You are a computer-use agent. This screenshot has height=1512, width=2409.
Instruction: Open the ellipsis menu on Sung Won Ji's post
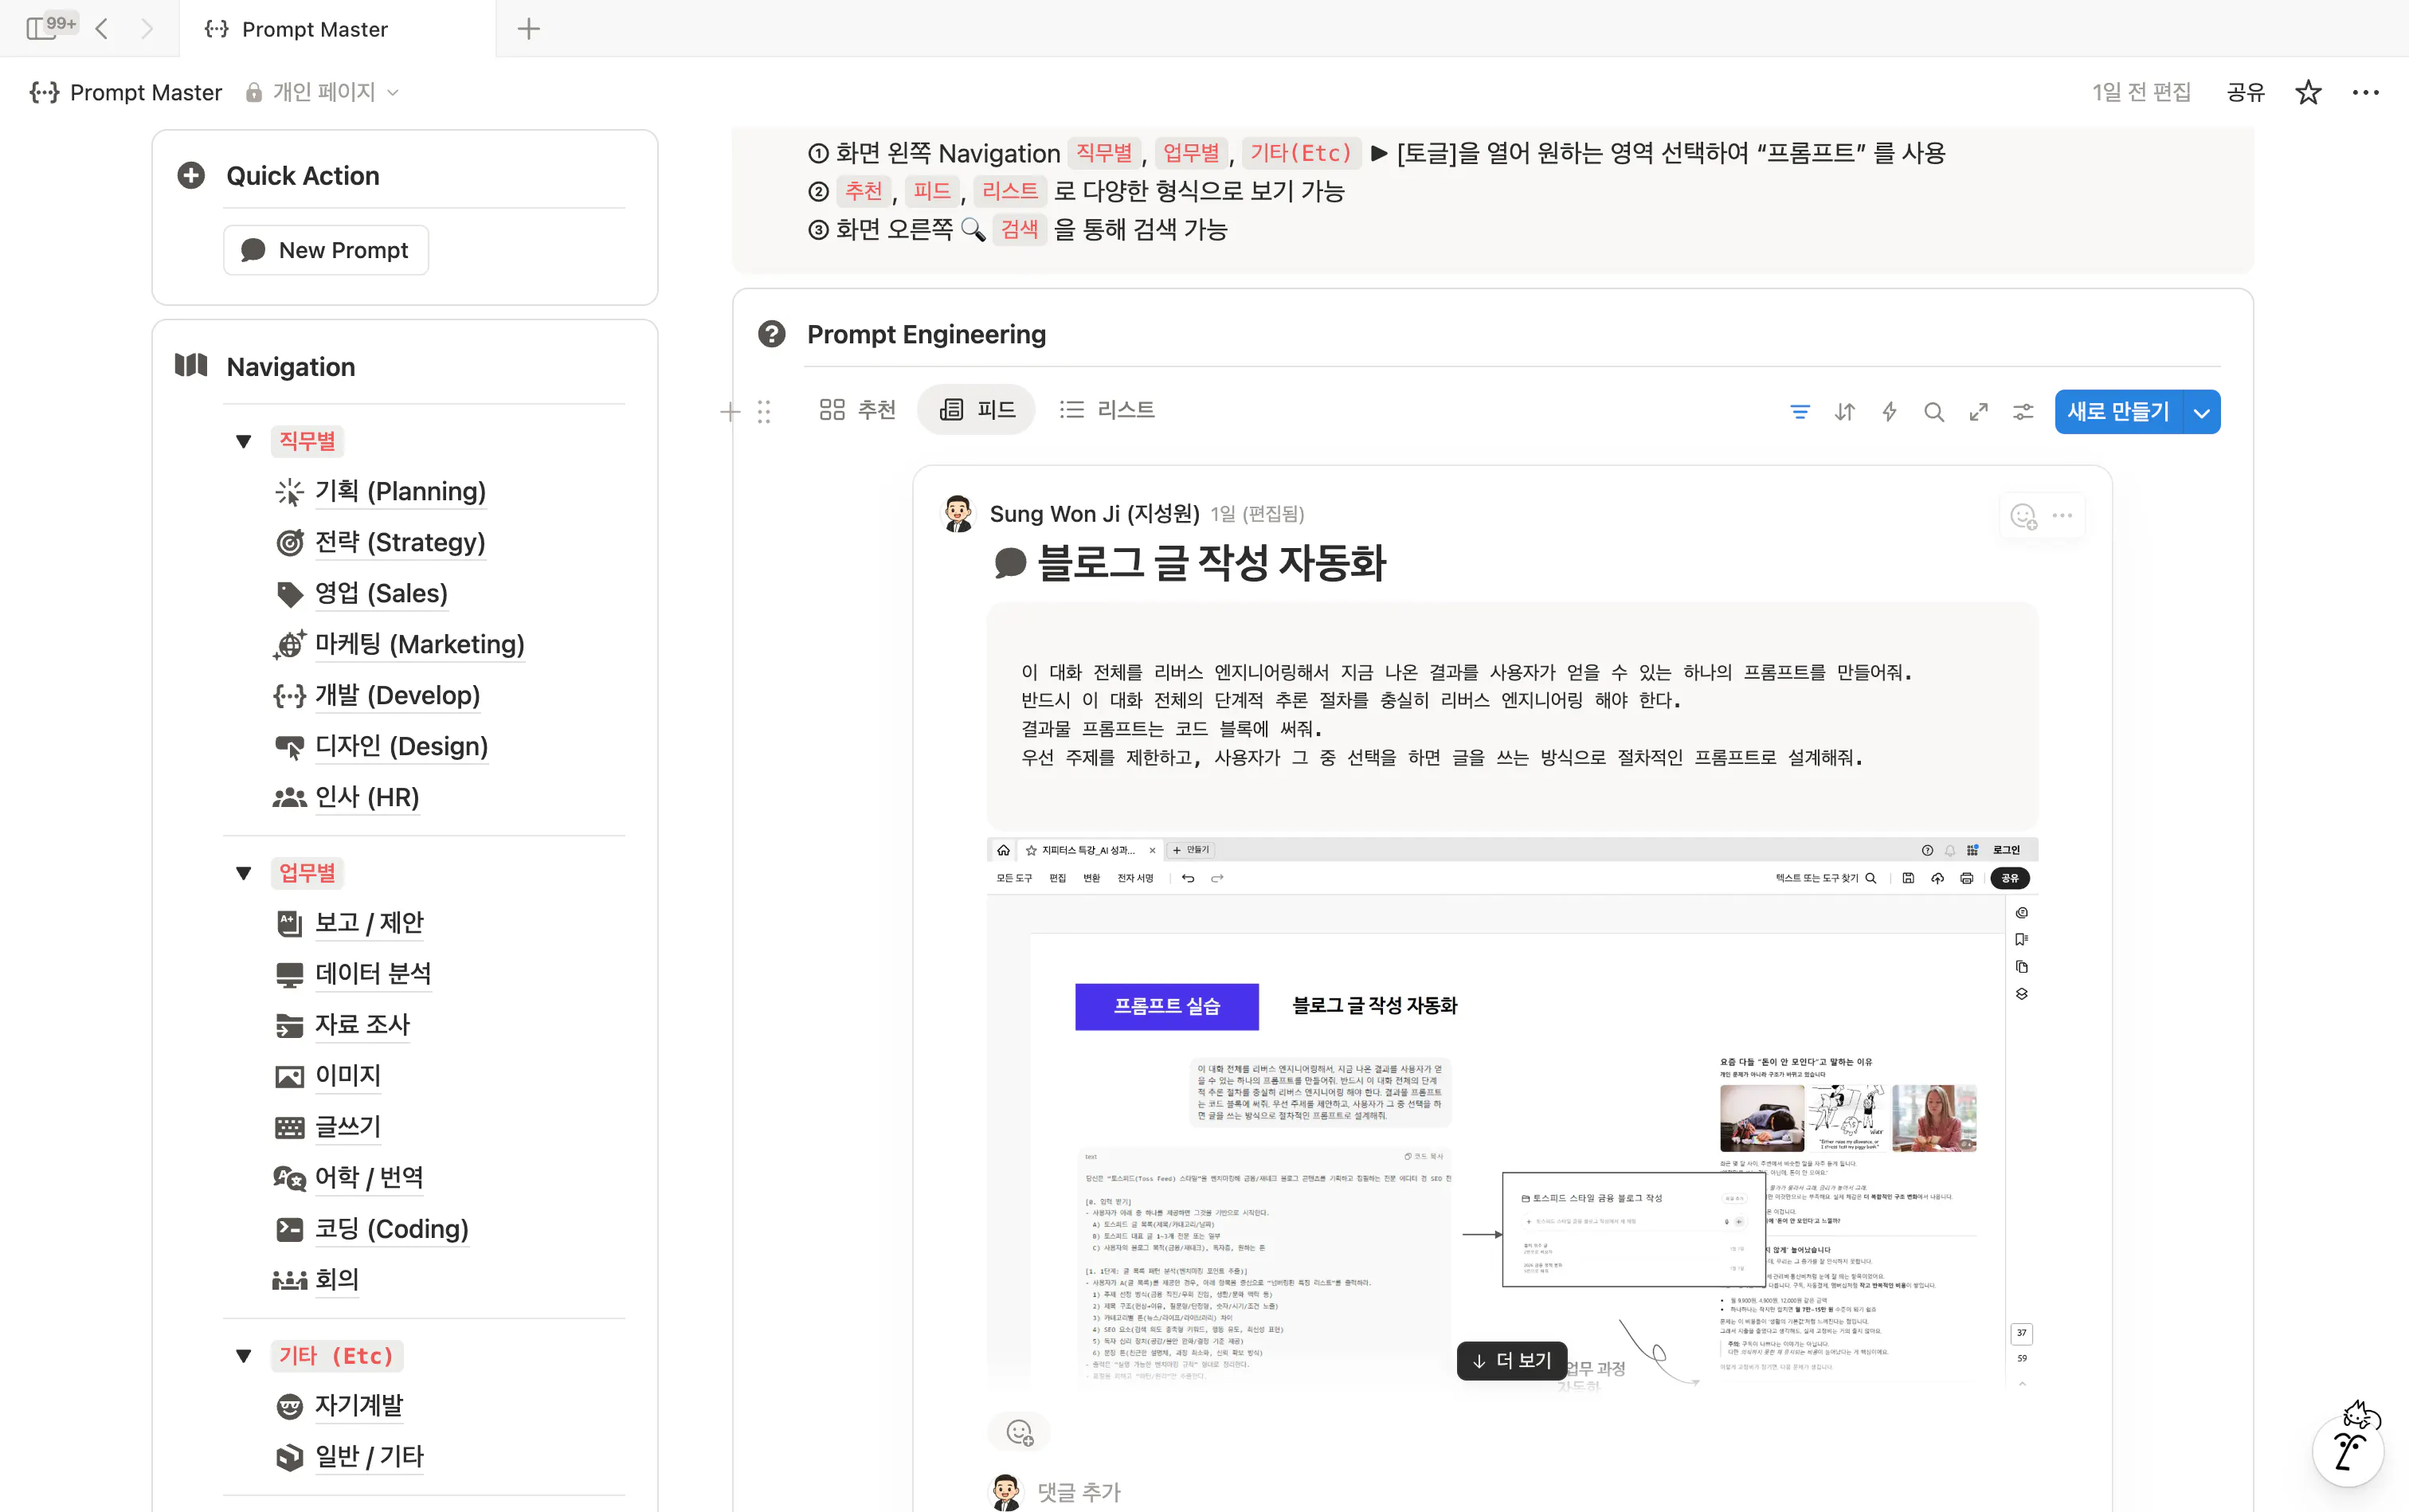(2062, 515)
